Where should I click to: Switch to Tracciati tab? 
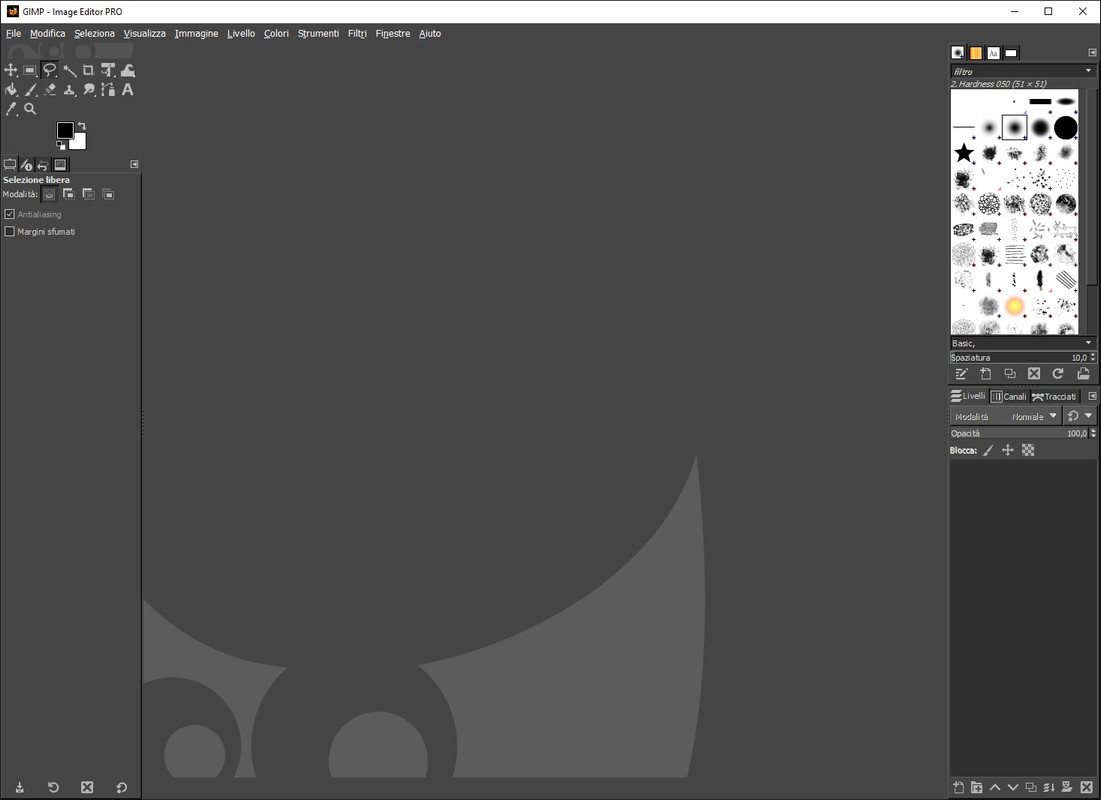coord(1054,397)
